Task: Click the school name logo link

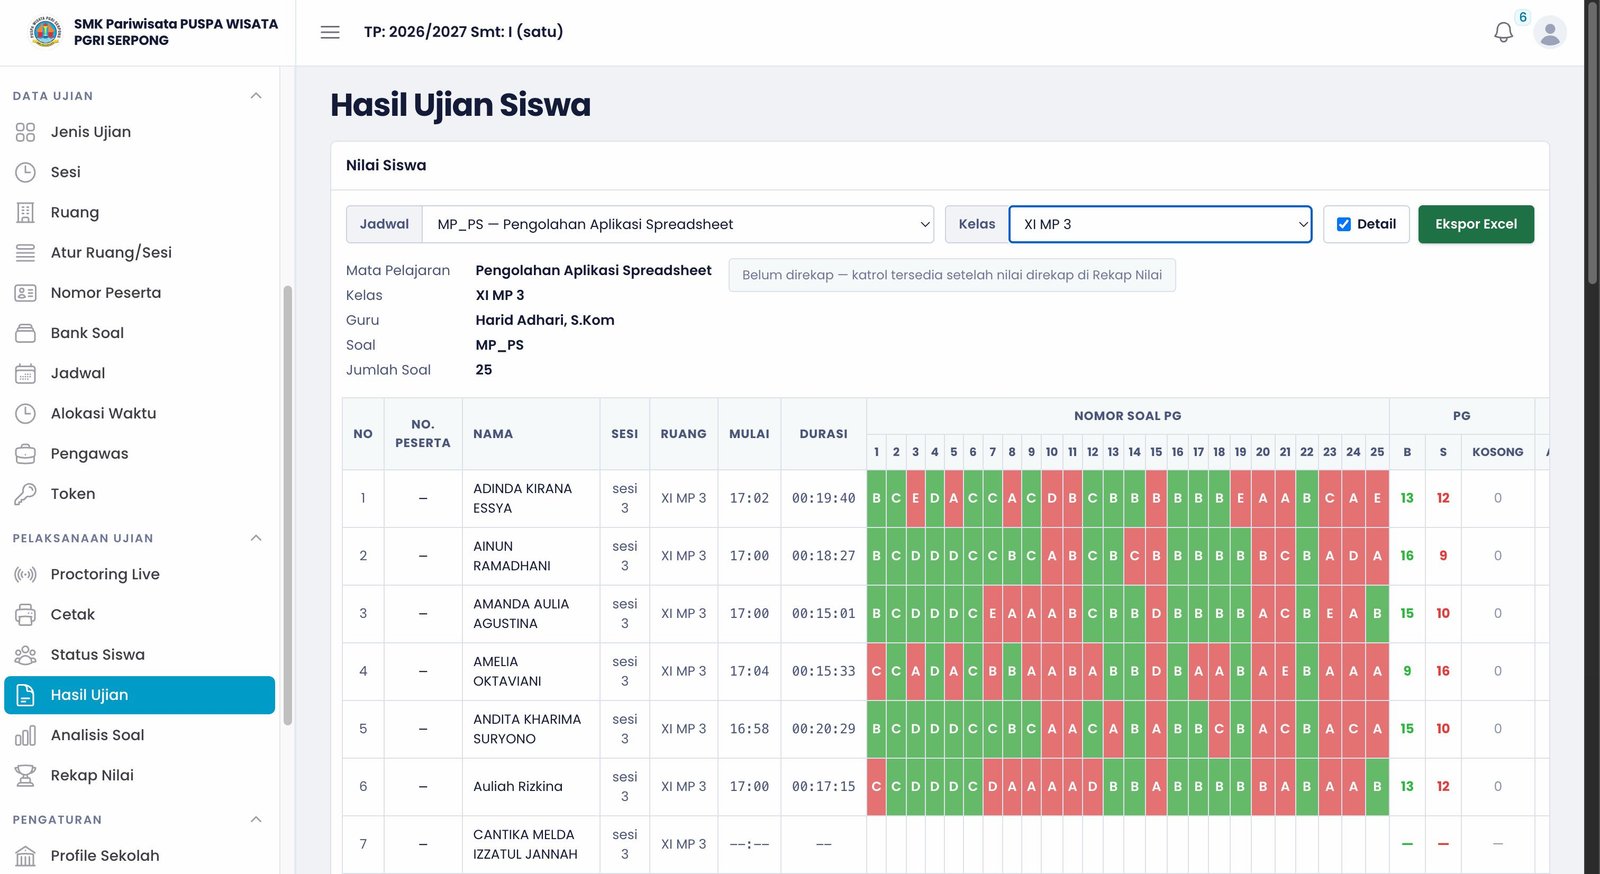Action: click(x=154, y=32)
